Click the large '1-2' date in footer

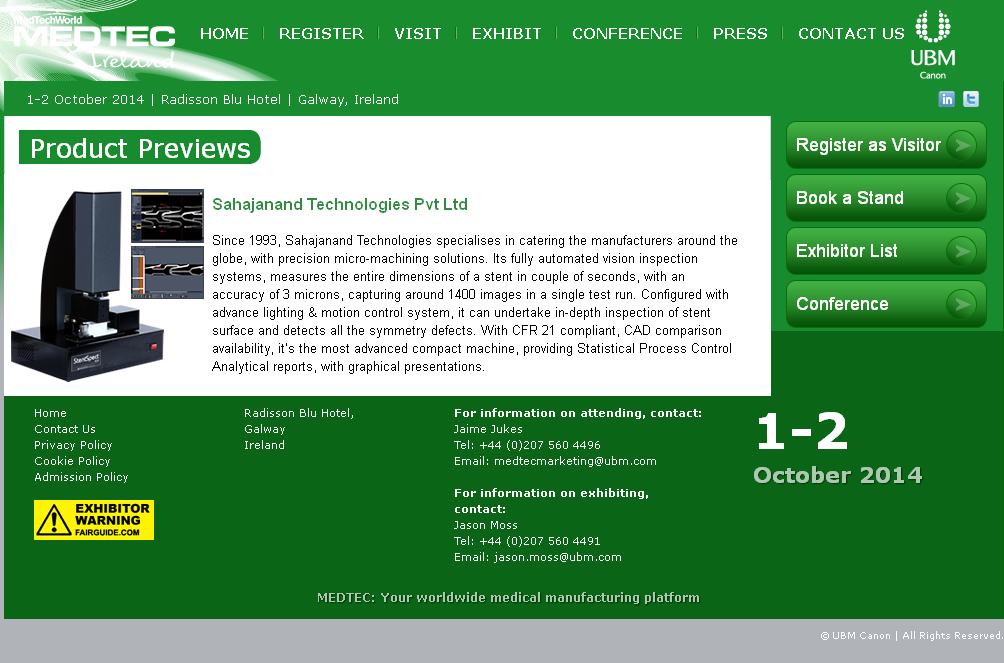802,431
